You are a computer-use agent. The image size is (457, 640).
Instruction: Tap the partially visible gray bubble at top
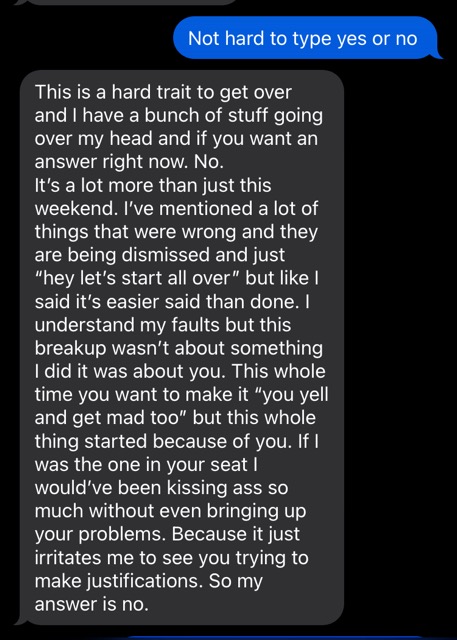[x=127, y=2]
